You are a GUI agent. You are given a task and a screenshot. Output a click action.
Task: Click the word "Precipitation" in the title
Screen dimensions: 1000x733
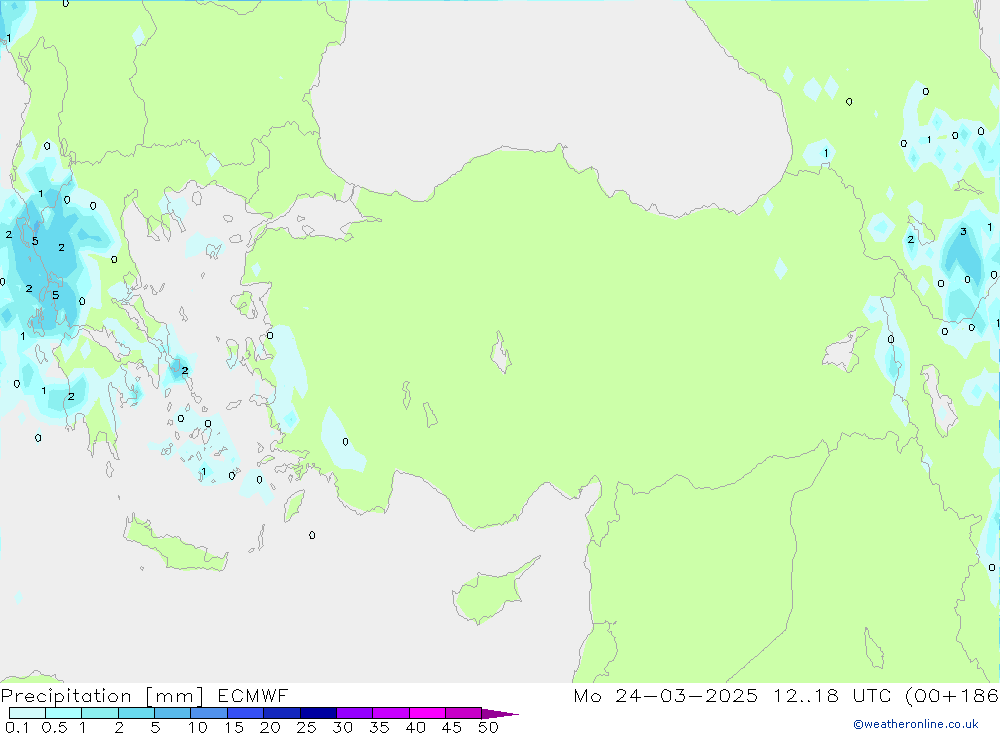[x=66, y=696]
